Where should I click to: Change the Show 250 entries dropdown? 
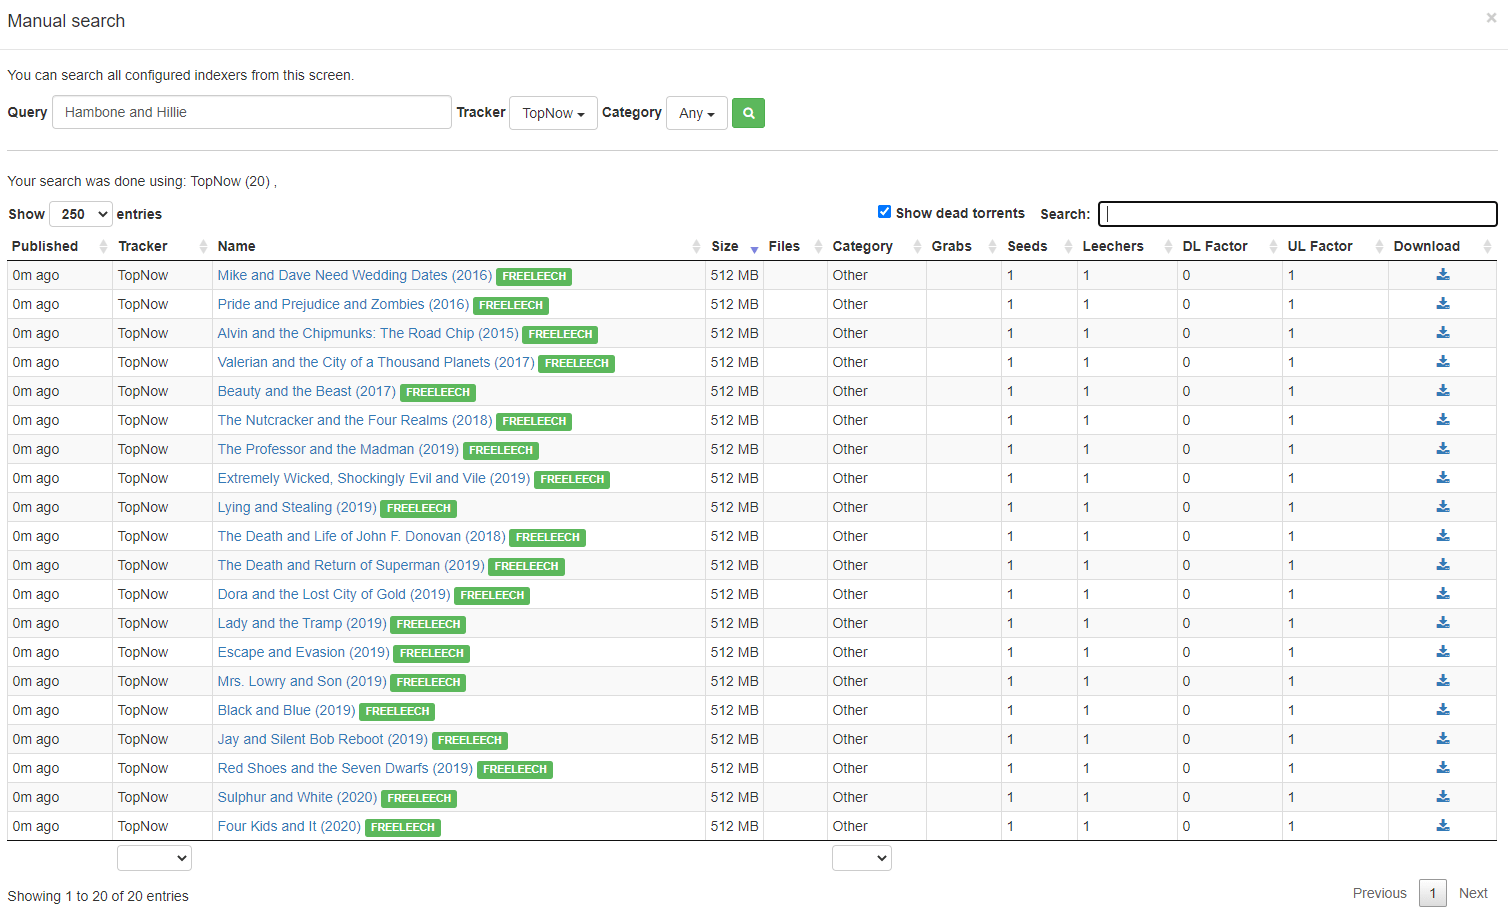coord(80,213)
